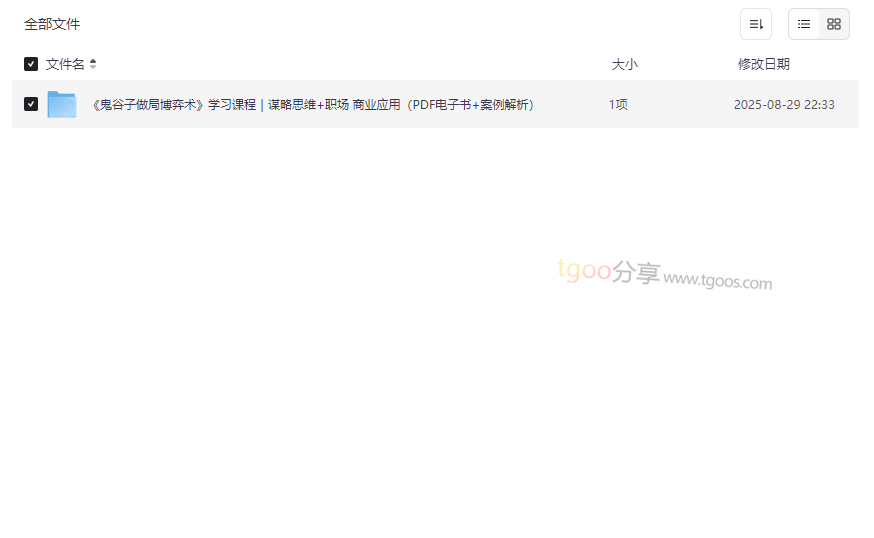
Task: Uncheck the select-all checkbox in header
Action: [x=31, y=64]
